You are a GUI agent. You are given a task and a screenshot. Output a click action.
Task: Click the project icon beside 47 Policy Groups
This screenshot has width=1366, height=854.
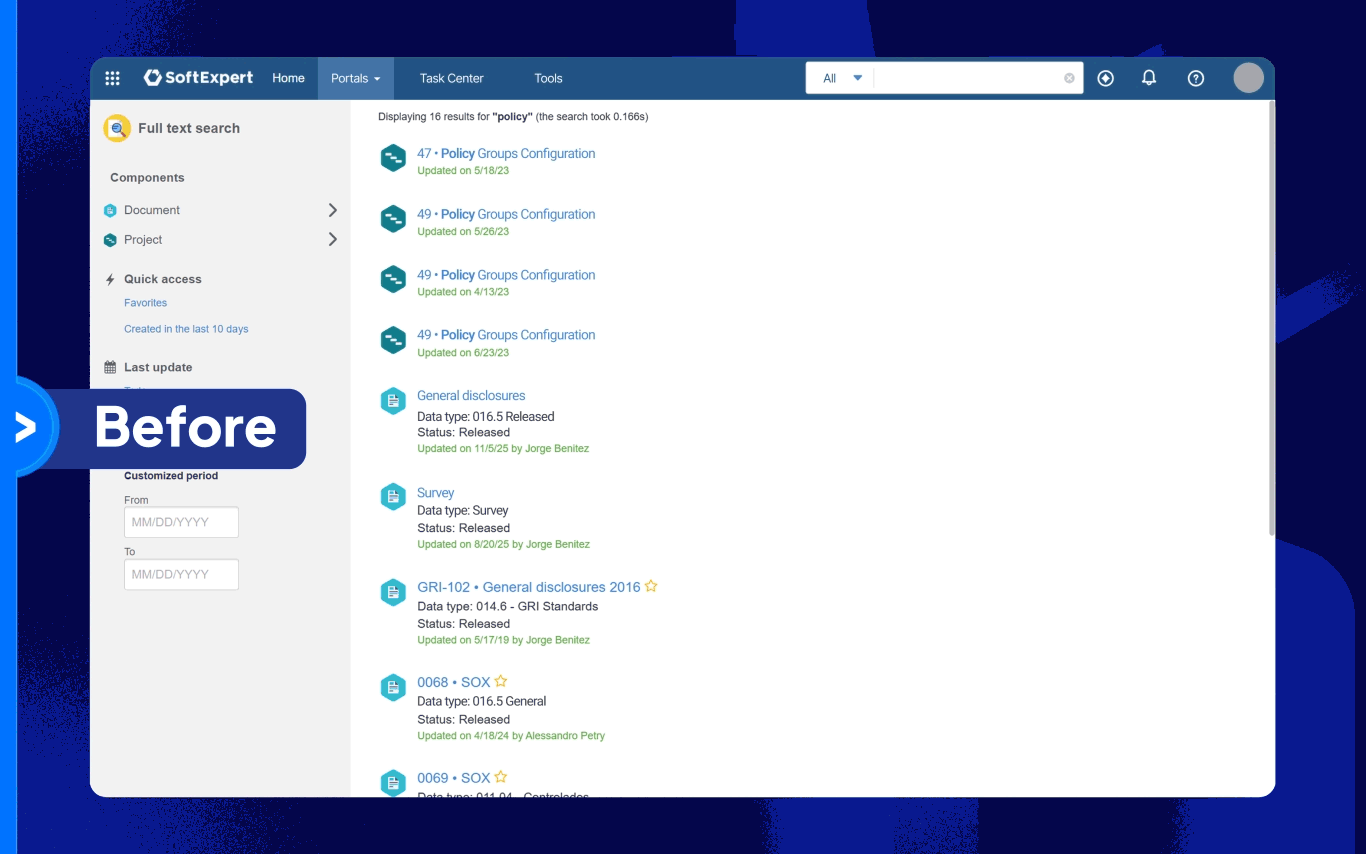click(393, 158)
